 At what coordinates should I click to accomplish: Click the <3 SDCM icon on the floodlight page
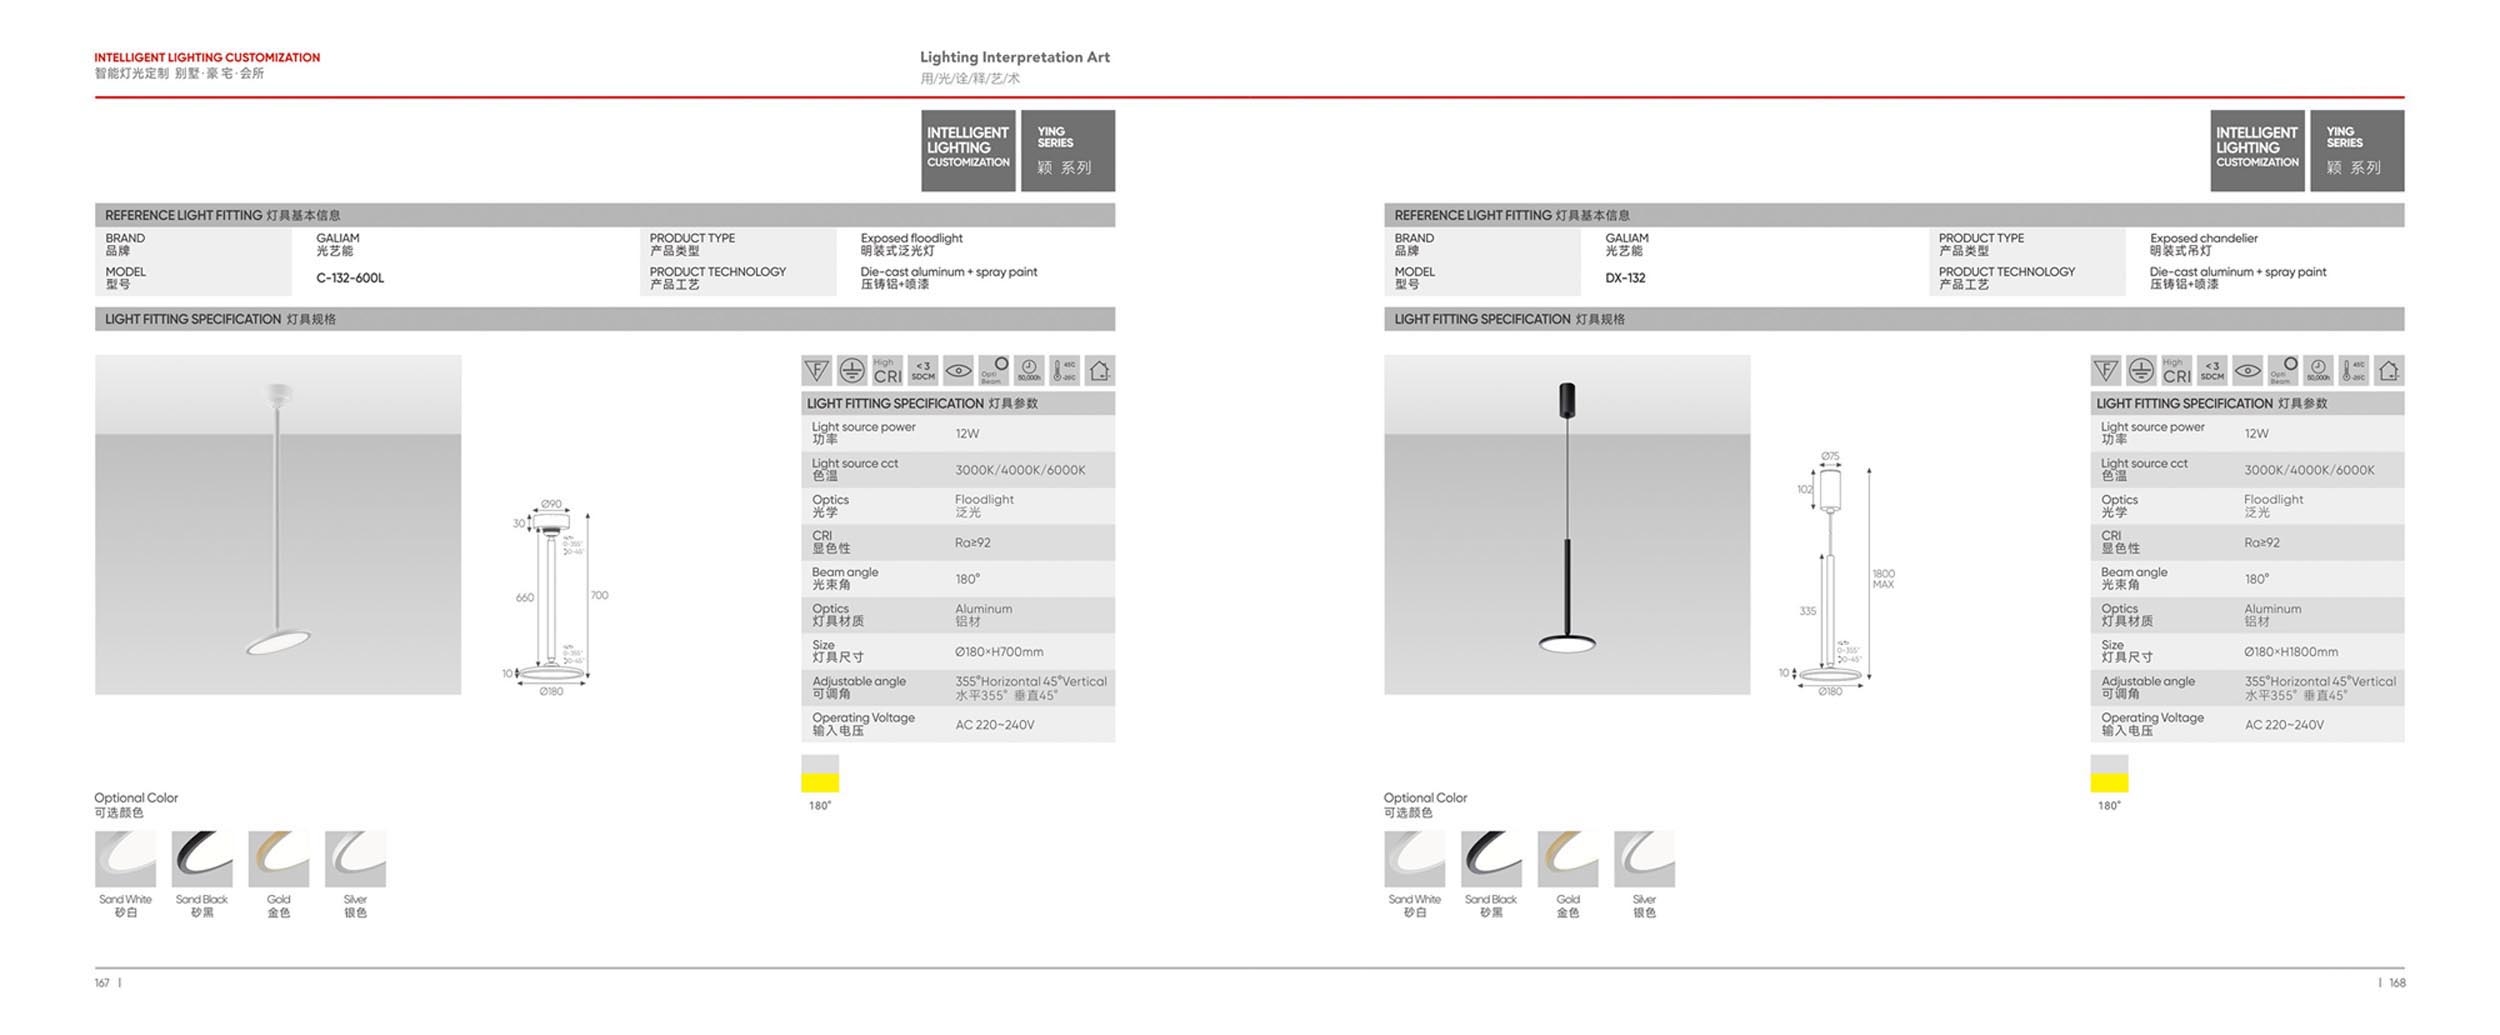click(x=923, y=370)
